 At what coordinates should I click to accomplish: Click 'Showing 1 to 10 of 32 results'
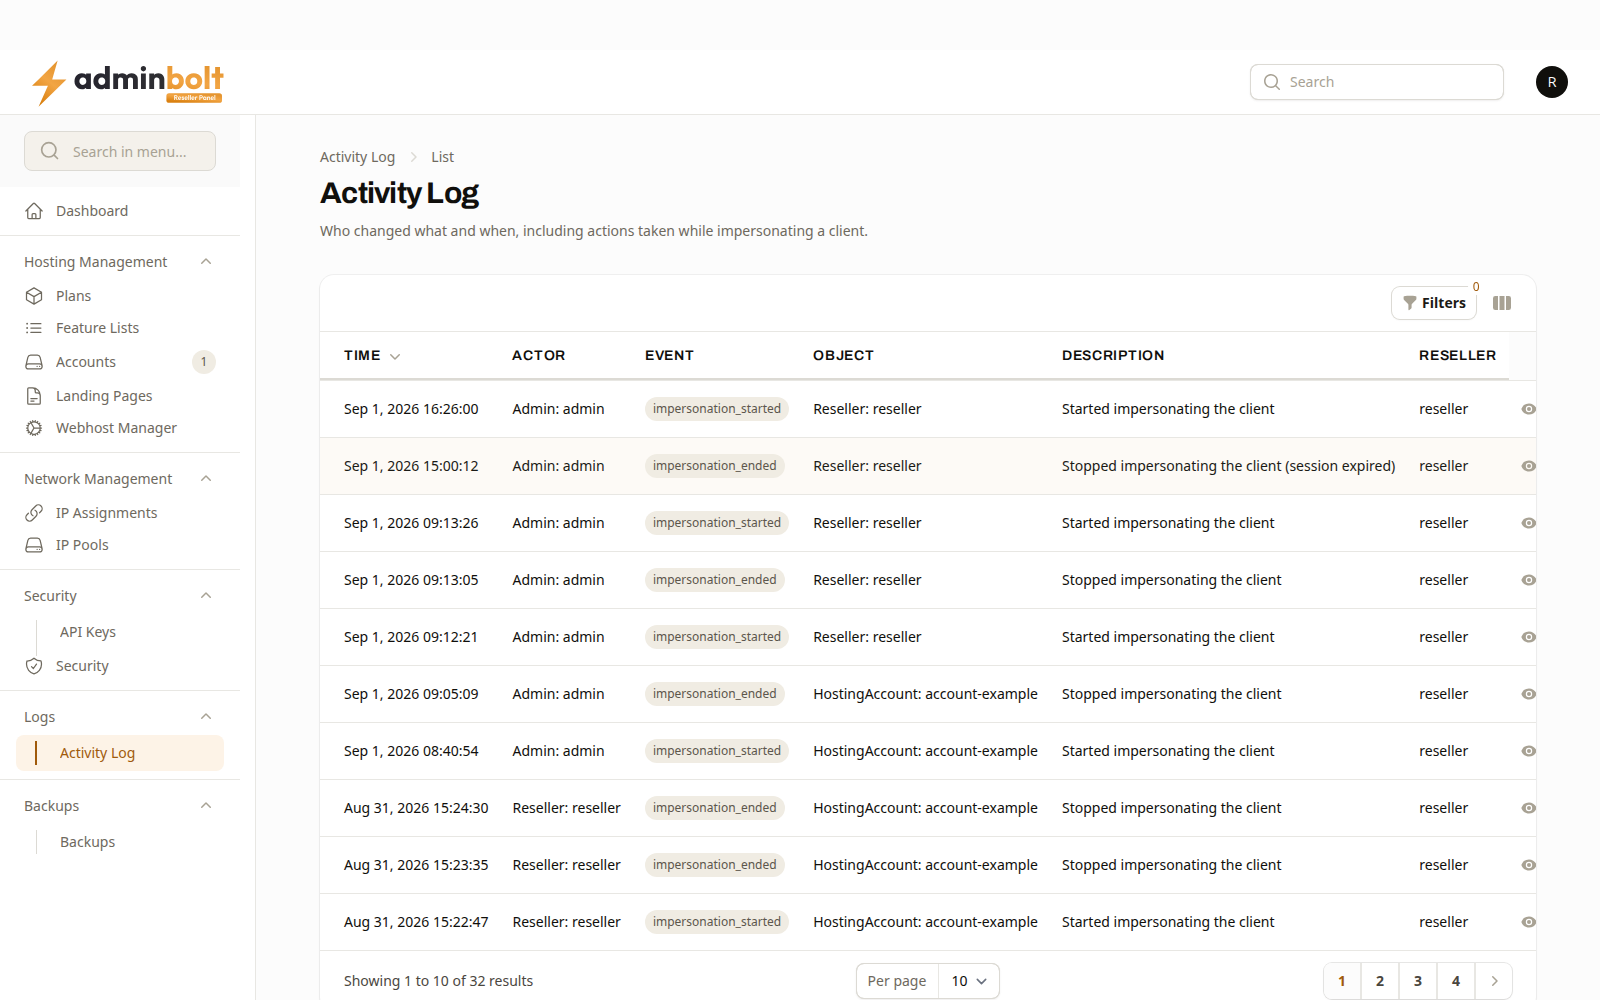click(438, 981)
